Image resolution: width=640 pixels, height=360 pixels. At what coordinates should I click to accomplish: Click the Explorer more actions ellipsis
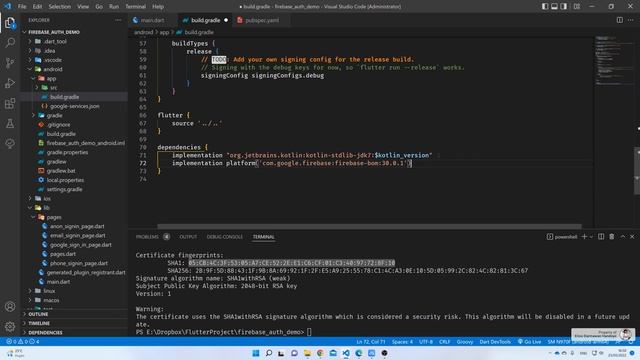pyautogui.click(x=118, y=20)
